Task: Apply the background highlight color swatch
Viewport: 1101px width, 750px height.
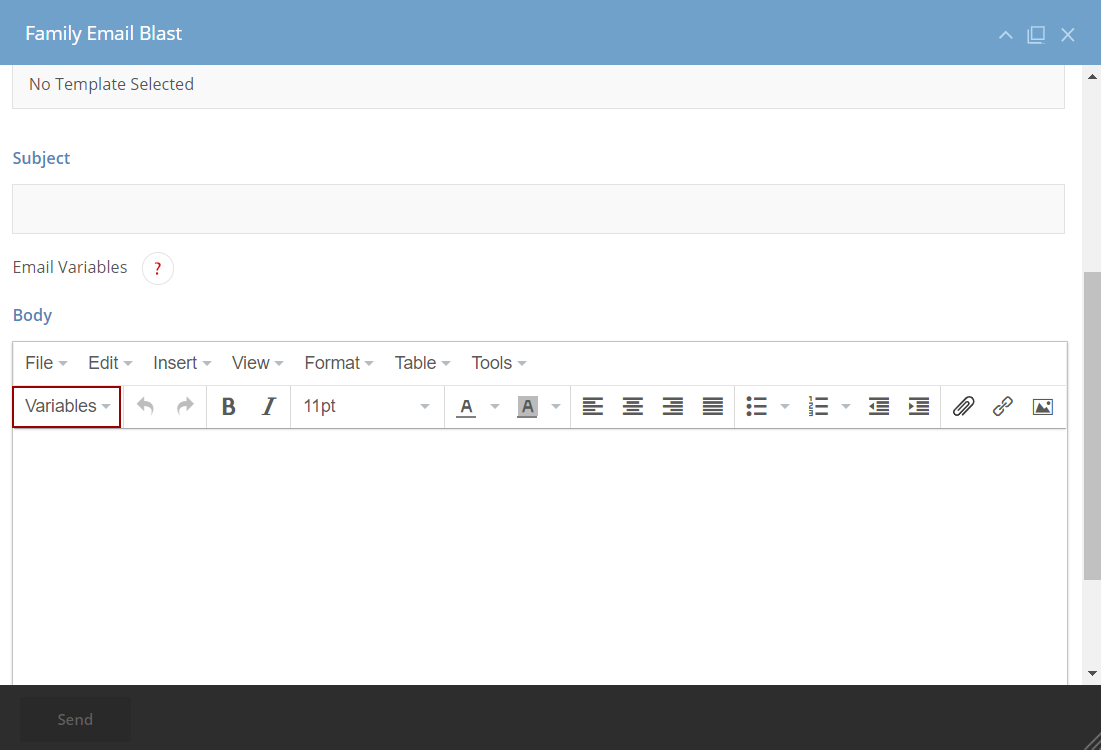Action: (x=527, y=406)
